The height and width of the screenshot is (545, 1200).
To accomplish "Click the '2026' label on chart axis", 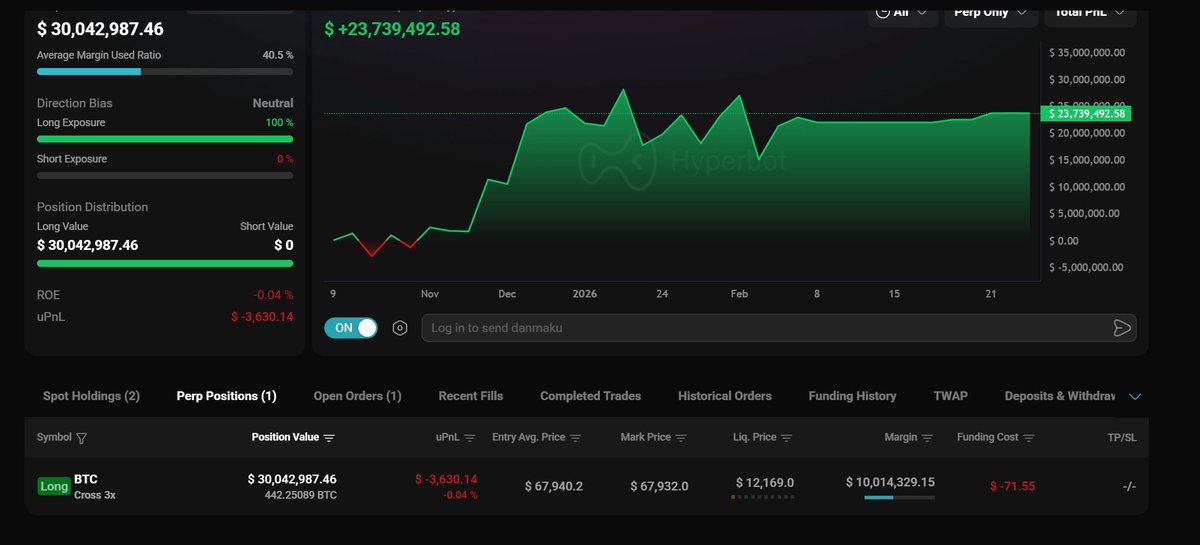I will point(584,294).
